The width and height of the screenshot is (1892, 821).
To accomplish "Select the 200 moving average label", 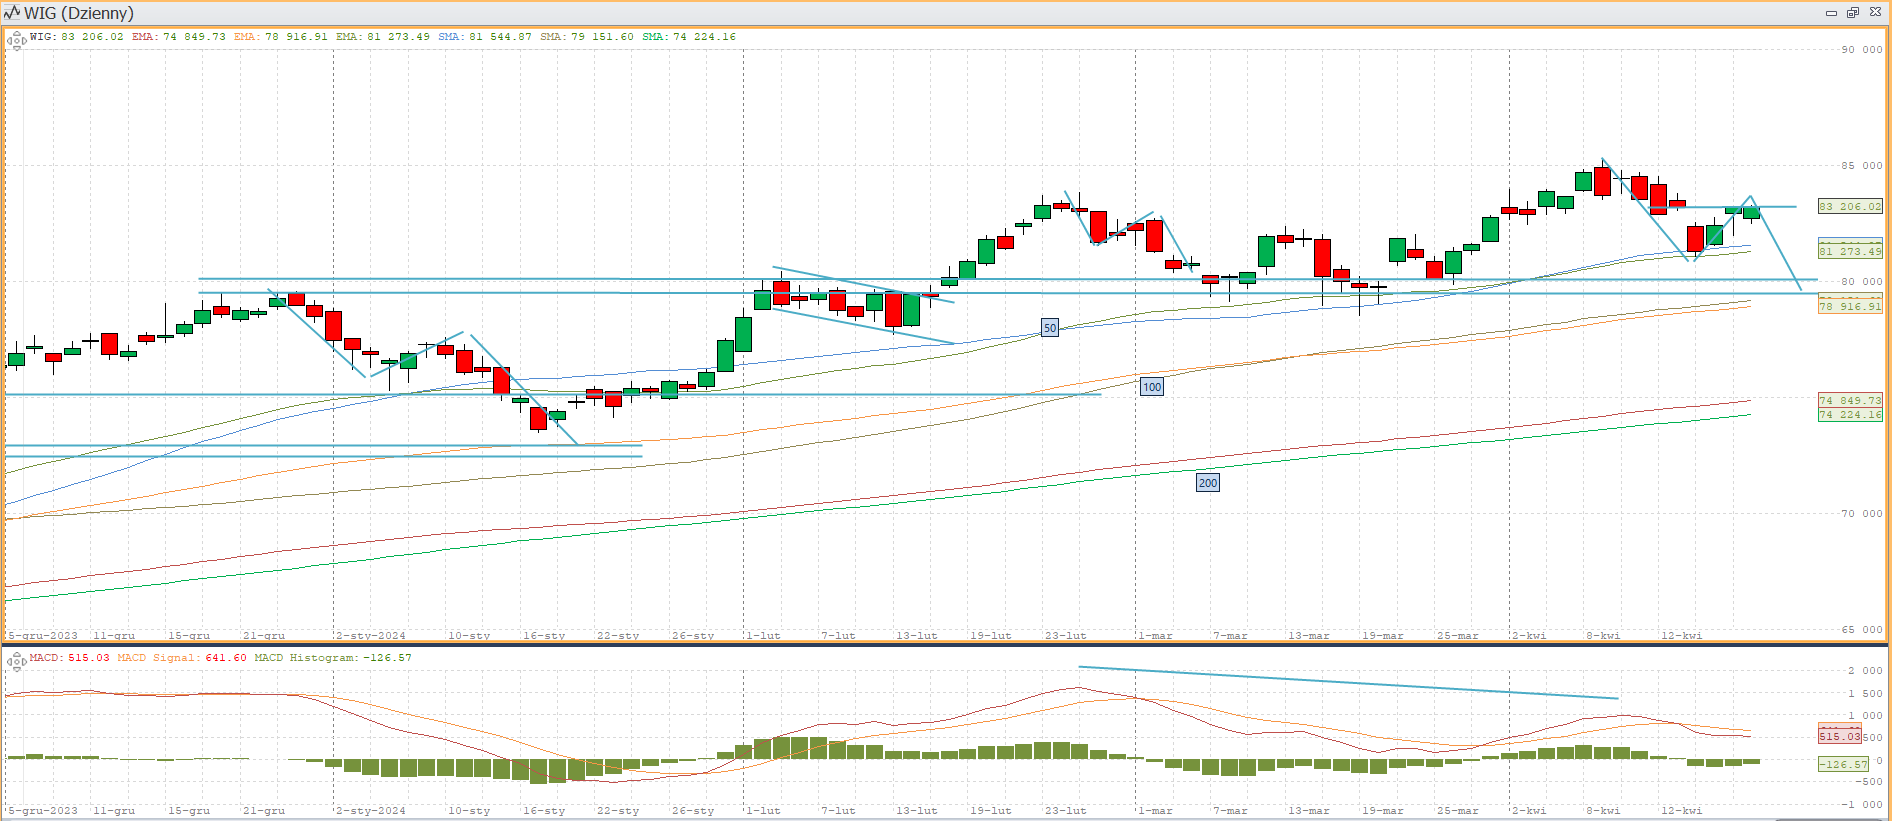I will [x=1208, y=483].
